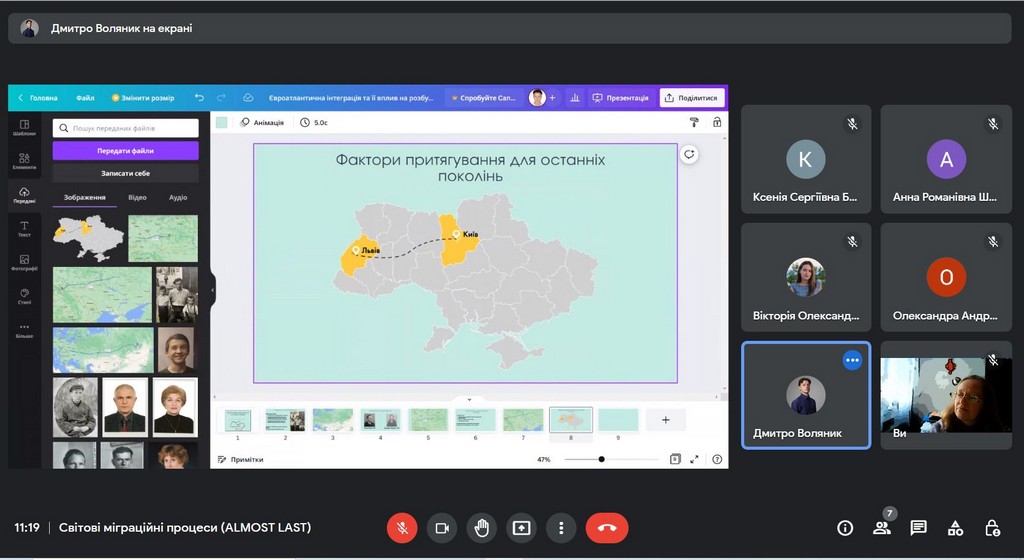Open meeting details info icon

[x=845, y=528]
